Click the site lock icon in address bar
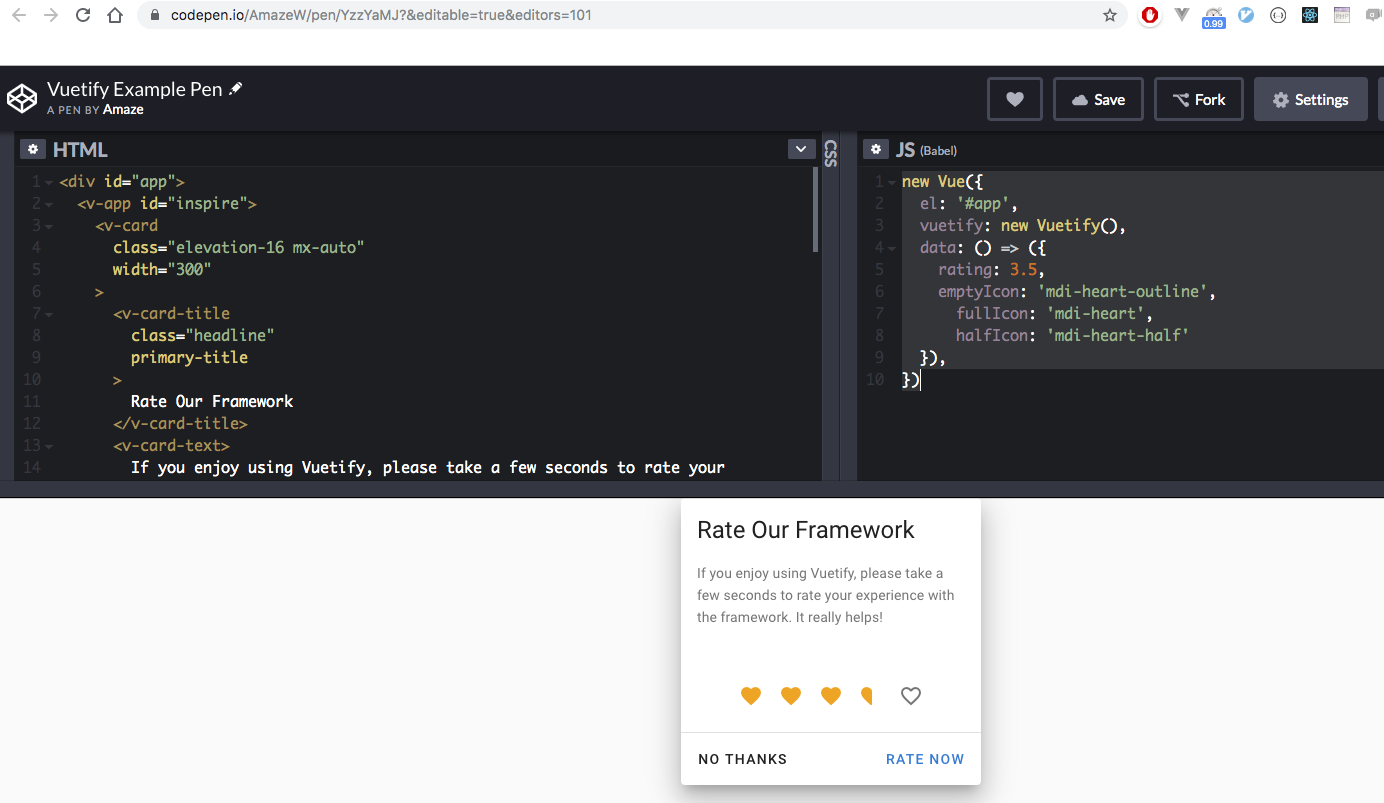 [154, 15]
